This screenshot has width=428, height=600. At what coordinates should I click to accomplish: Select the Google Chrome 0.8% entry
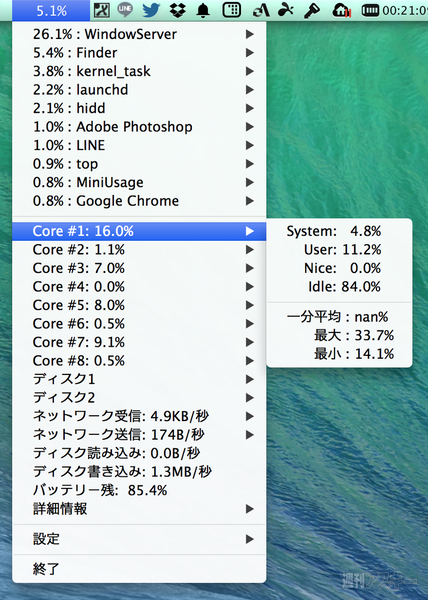139,201
